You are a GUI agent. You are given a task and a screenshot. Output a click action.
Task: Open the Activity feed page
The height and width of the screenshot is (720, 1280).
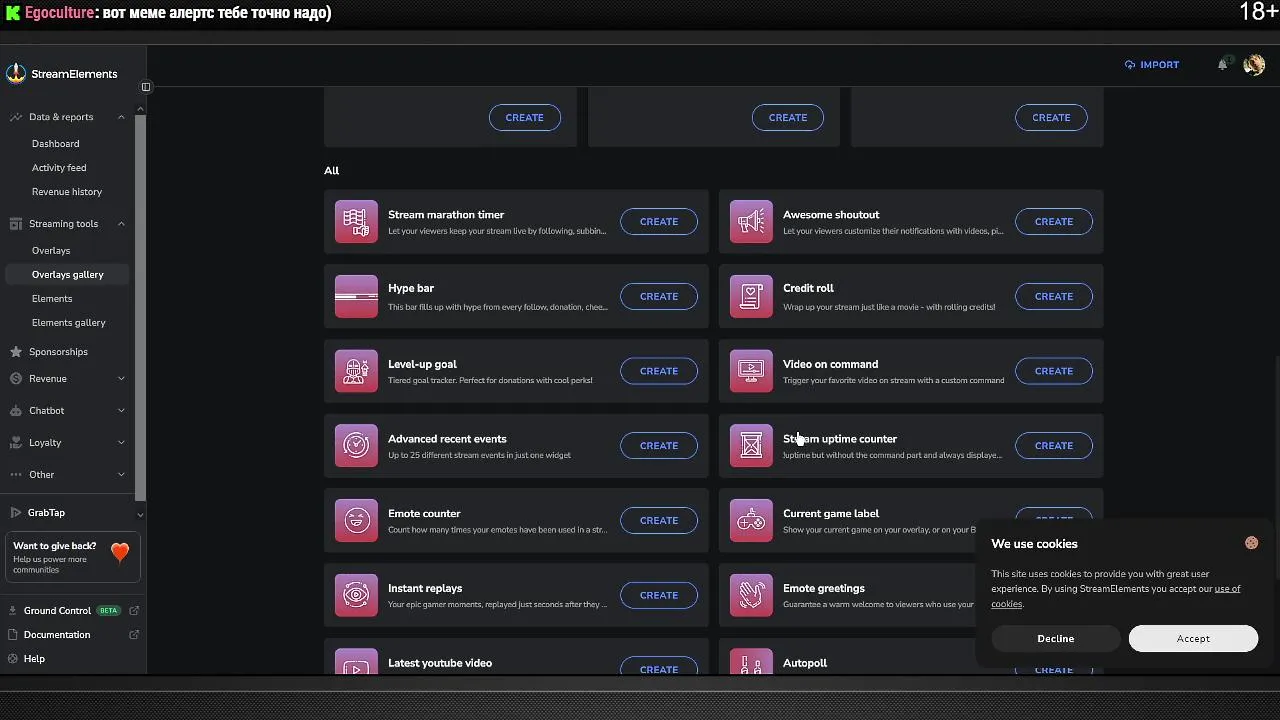point(59,168)
